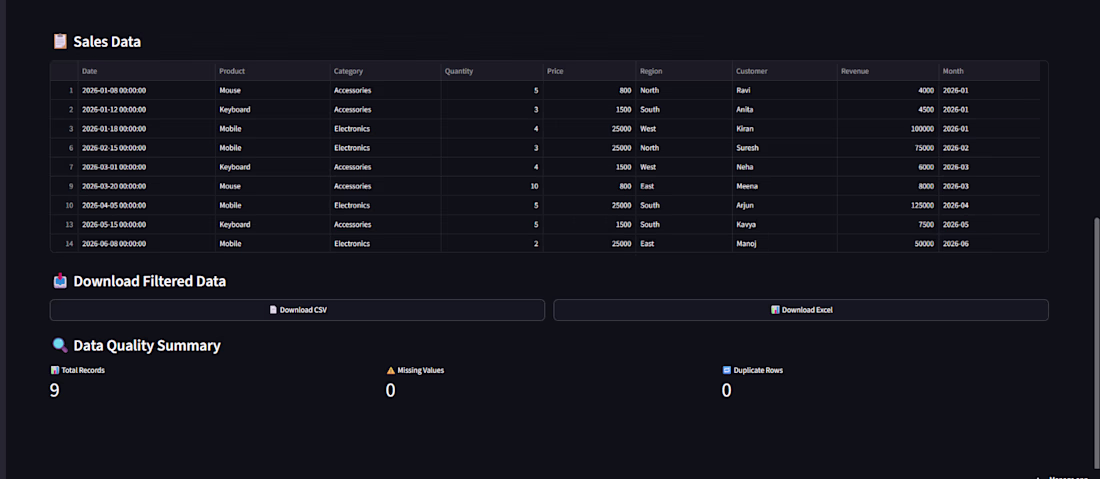Select the date cell 2026-01-12 00:00:00

pos(146,109)
